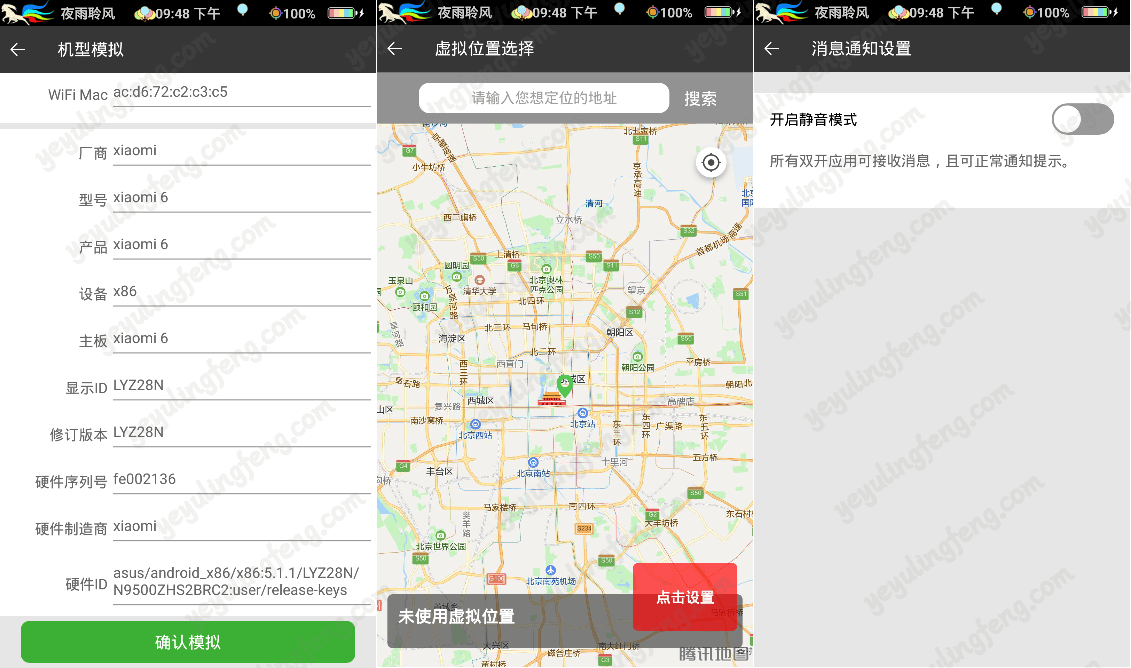Edit the WiFi Mac field
1131x668 pixels.
coord(242,92)
